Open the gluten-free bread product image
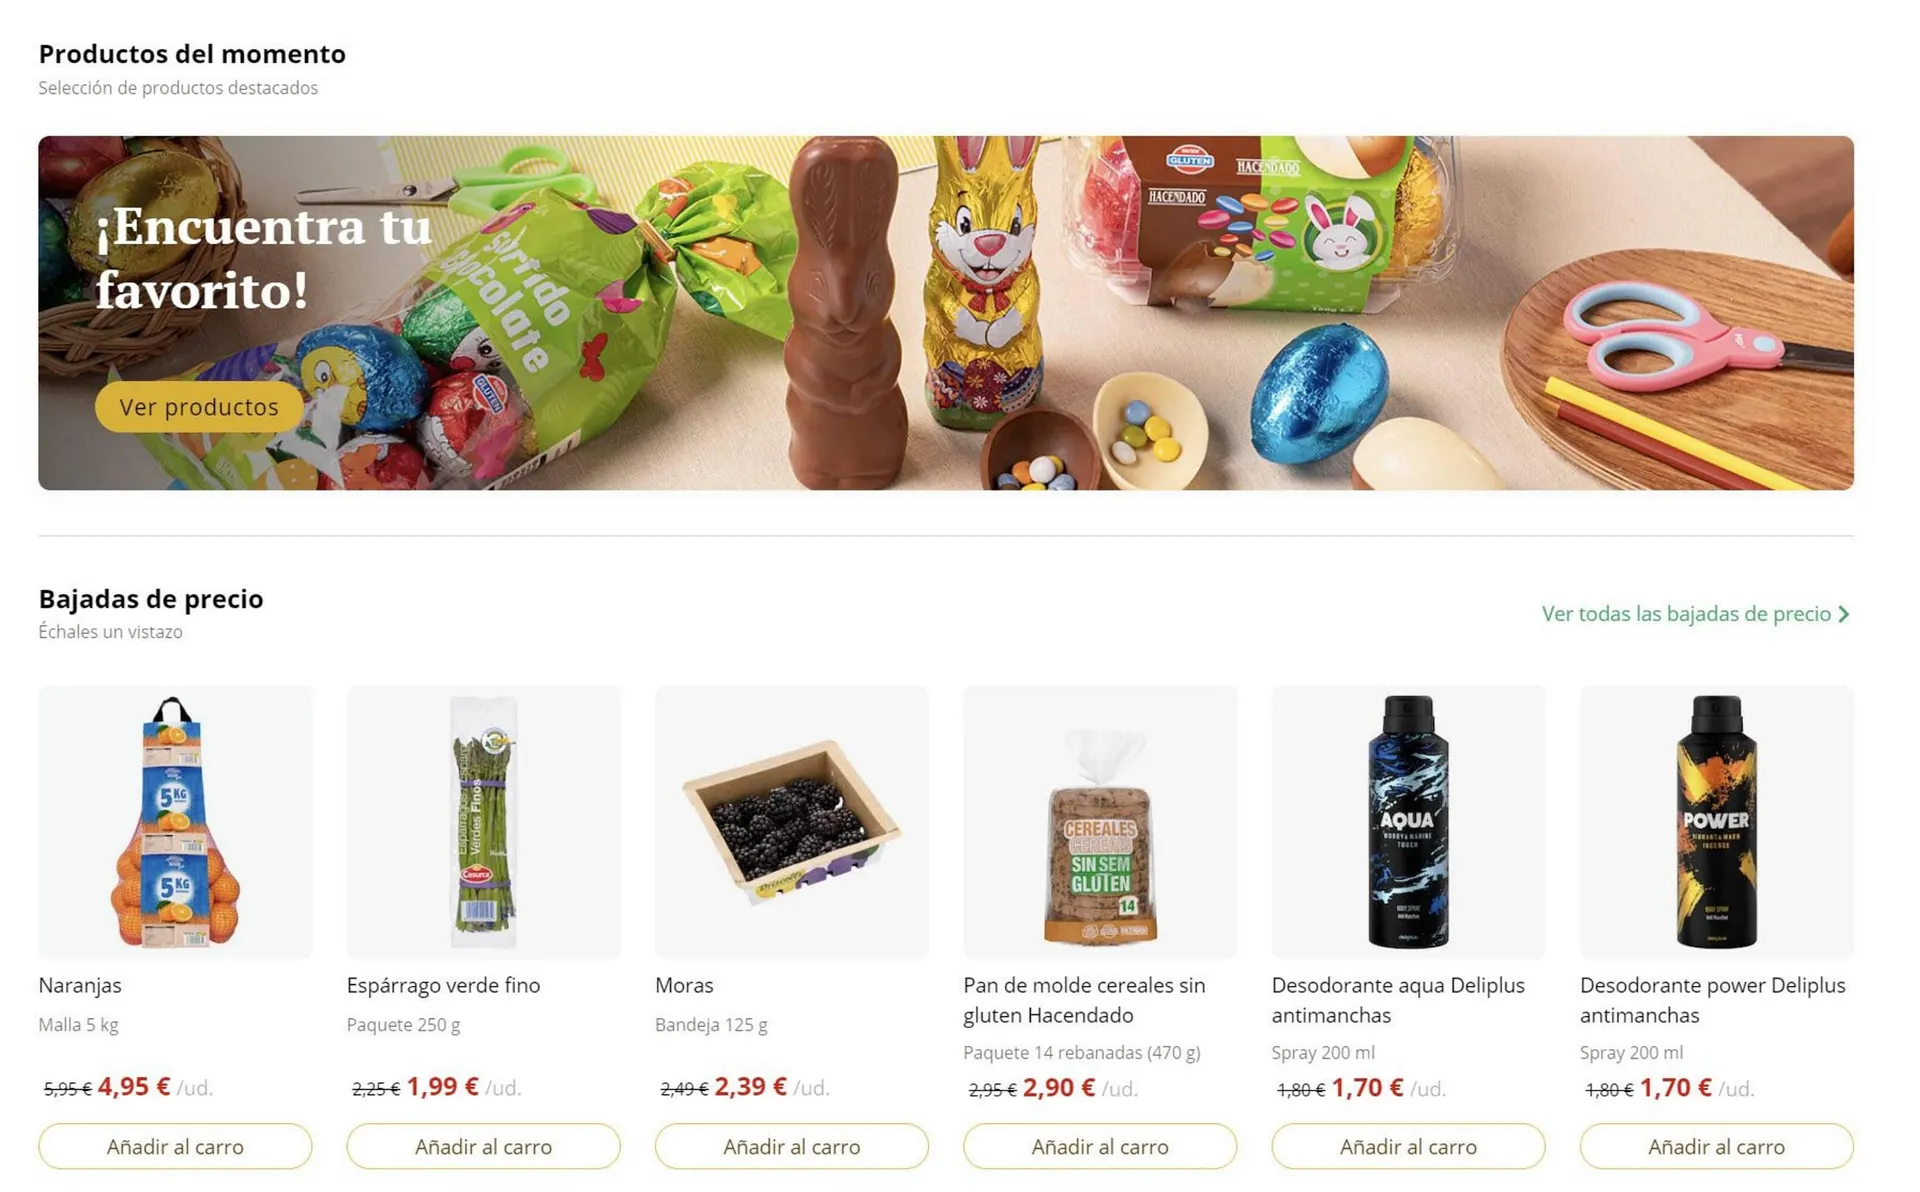This screenshot has height=1192, width=1920. click(x=1100, y=822)
